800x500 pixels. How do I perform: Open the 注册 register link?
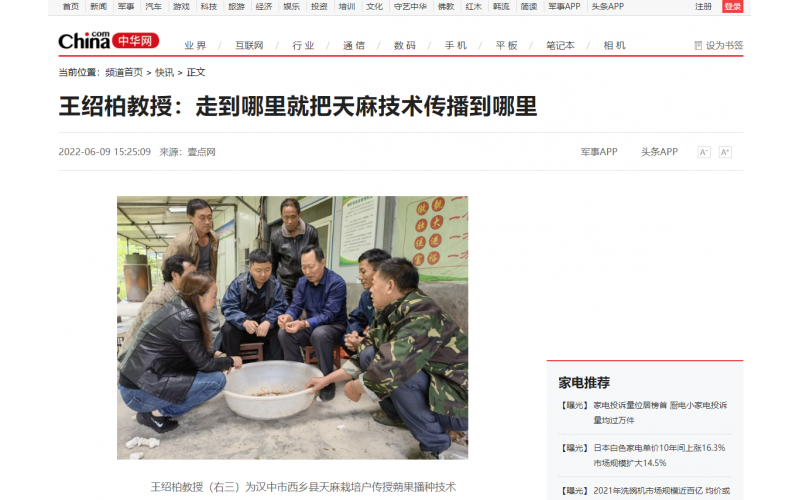pos(703,7)
